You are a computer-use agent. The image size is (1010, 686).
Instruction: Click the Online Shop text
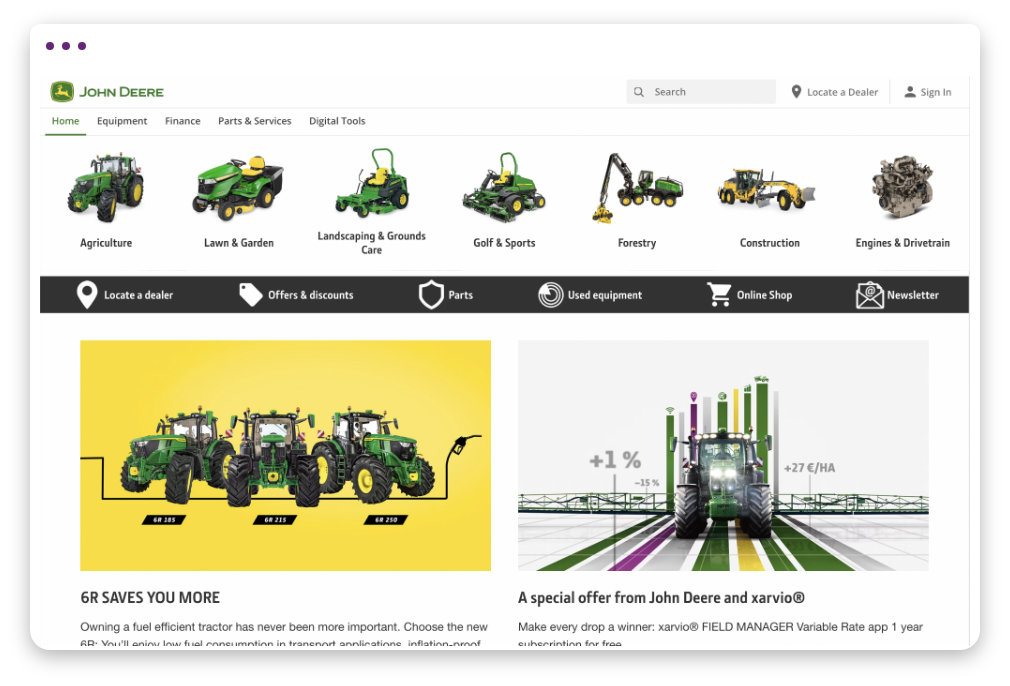[x=765, y=295]
